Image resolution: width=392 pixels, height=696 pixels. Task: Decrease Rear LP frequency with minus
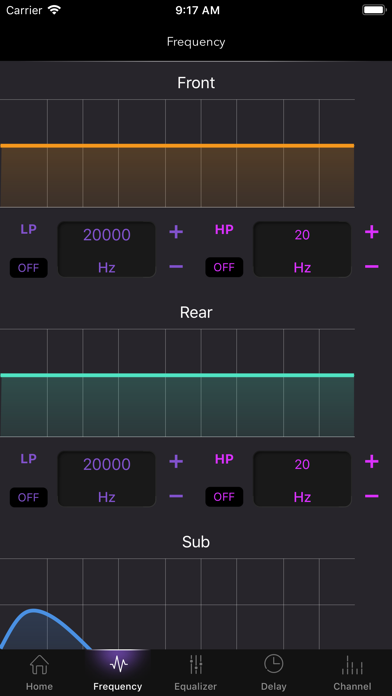click(x=176, y=496)
